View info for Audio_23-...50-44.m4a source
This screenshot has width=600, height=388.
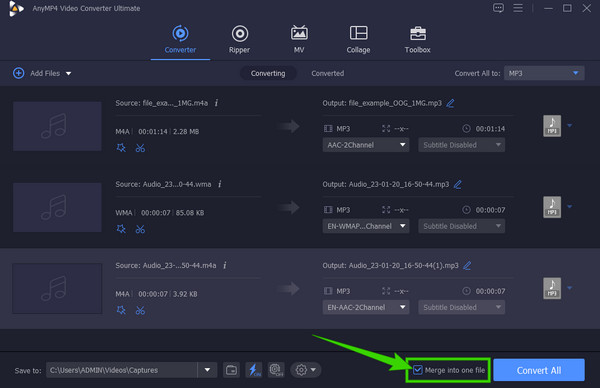pyautogui.click(x=225, y=265)
